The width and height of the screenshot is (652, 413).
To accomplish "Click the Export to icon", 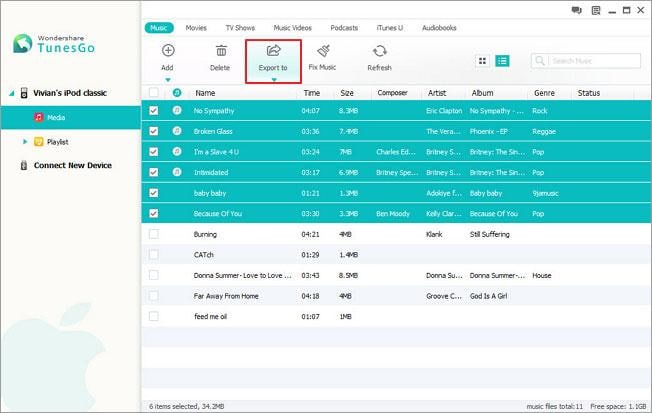I will point(273,51).
